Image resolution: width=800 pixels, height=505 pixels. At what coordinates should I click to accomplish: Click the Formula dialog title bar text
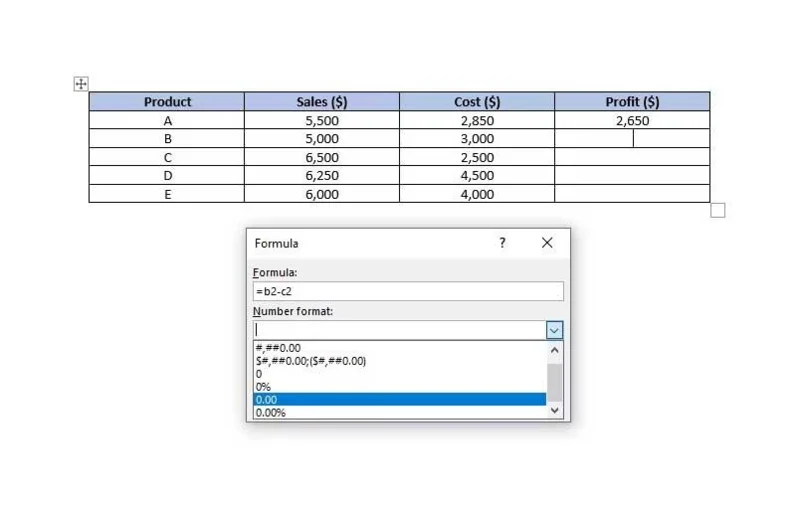coord(277,243)
